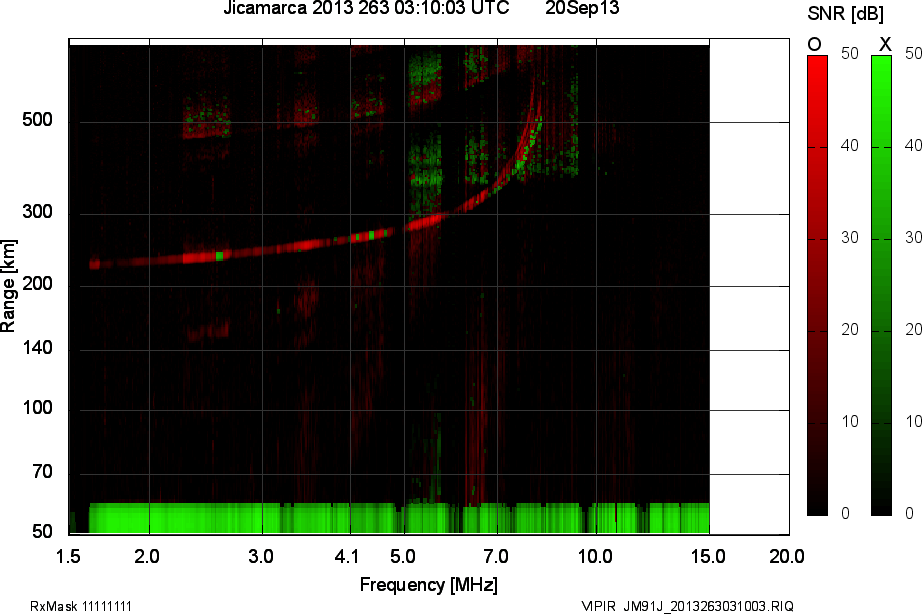The height and width of the screenshot is (614, 922).
Task: Click the 15.0 MHz frequency tick label
Action: 708,556
